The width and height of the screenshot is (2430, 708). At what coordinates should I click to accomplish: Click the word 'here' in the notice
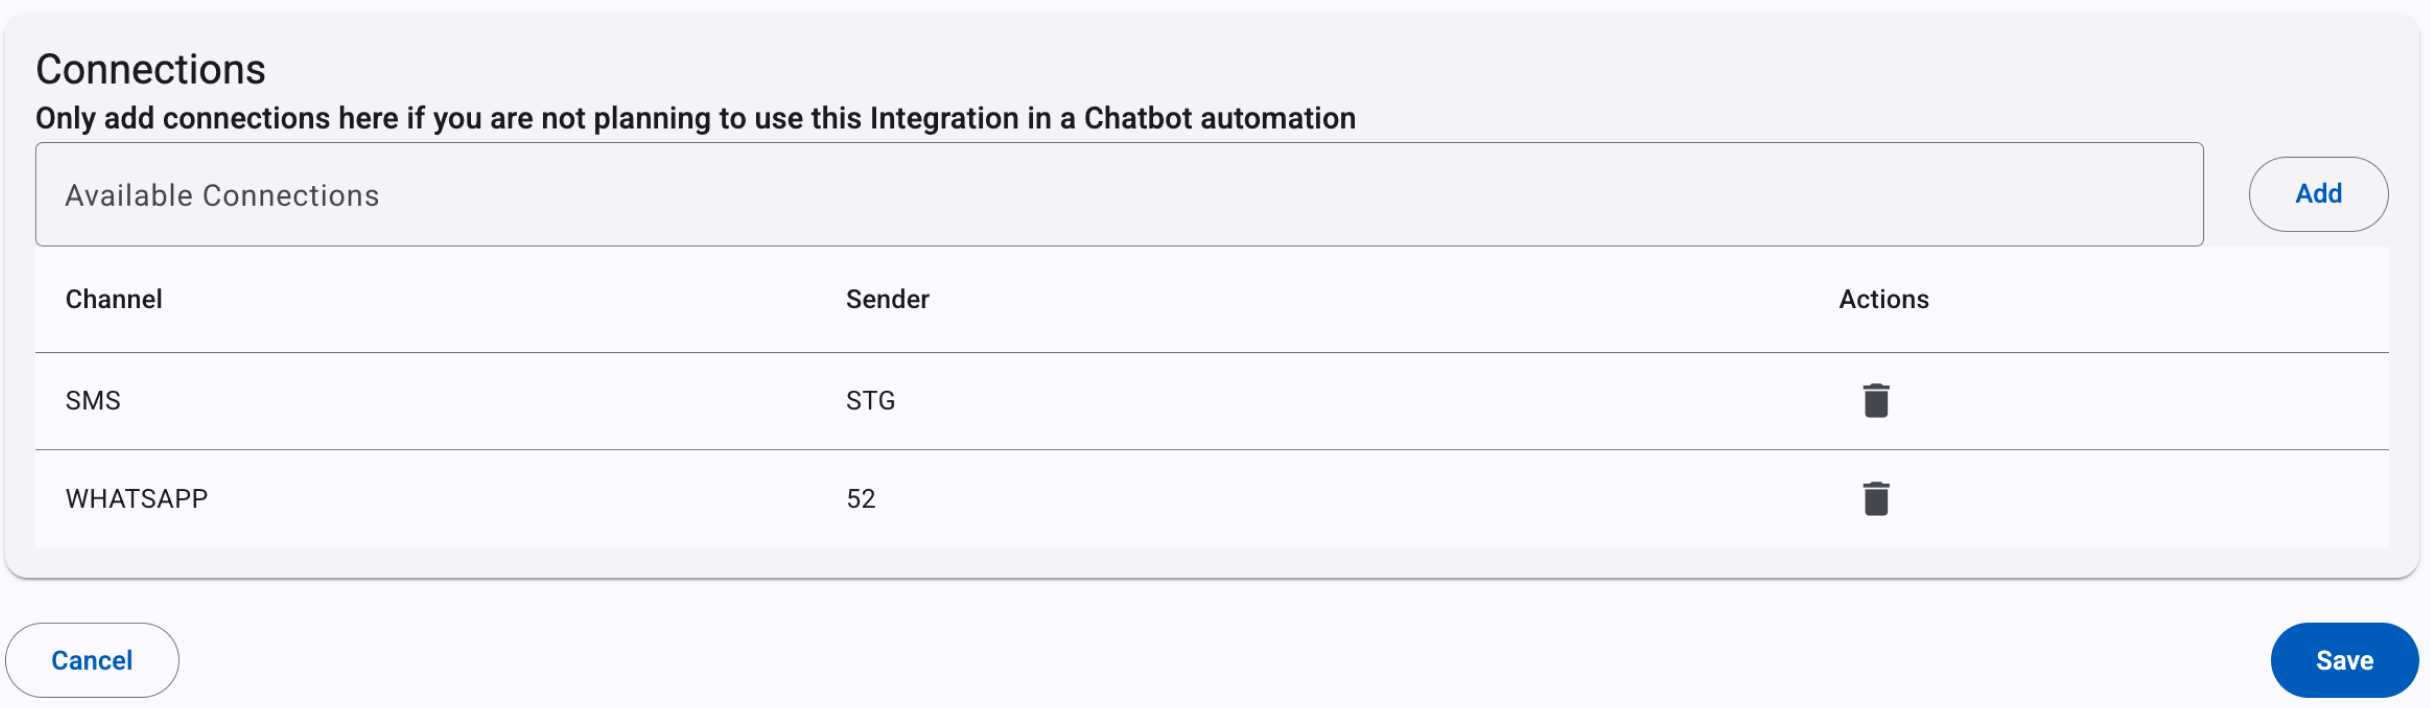coord(368,118)
